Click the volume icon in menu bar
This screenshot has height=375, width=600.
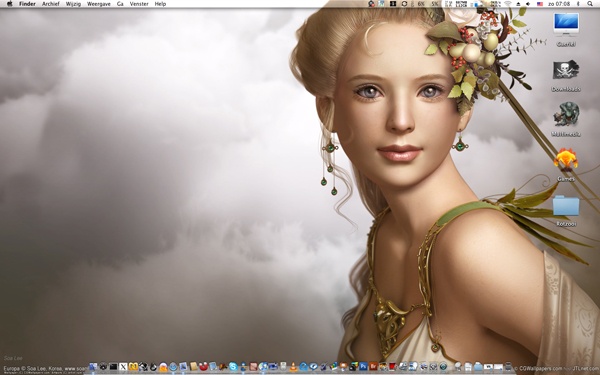tap(528, 4)
